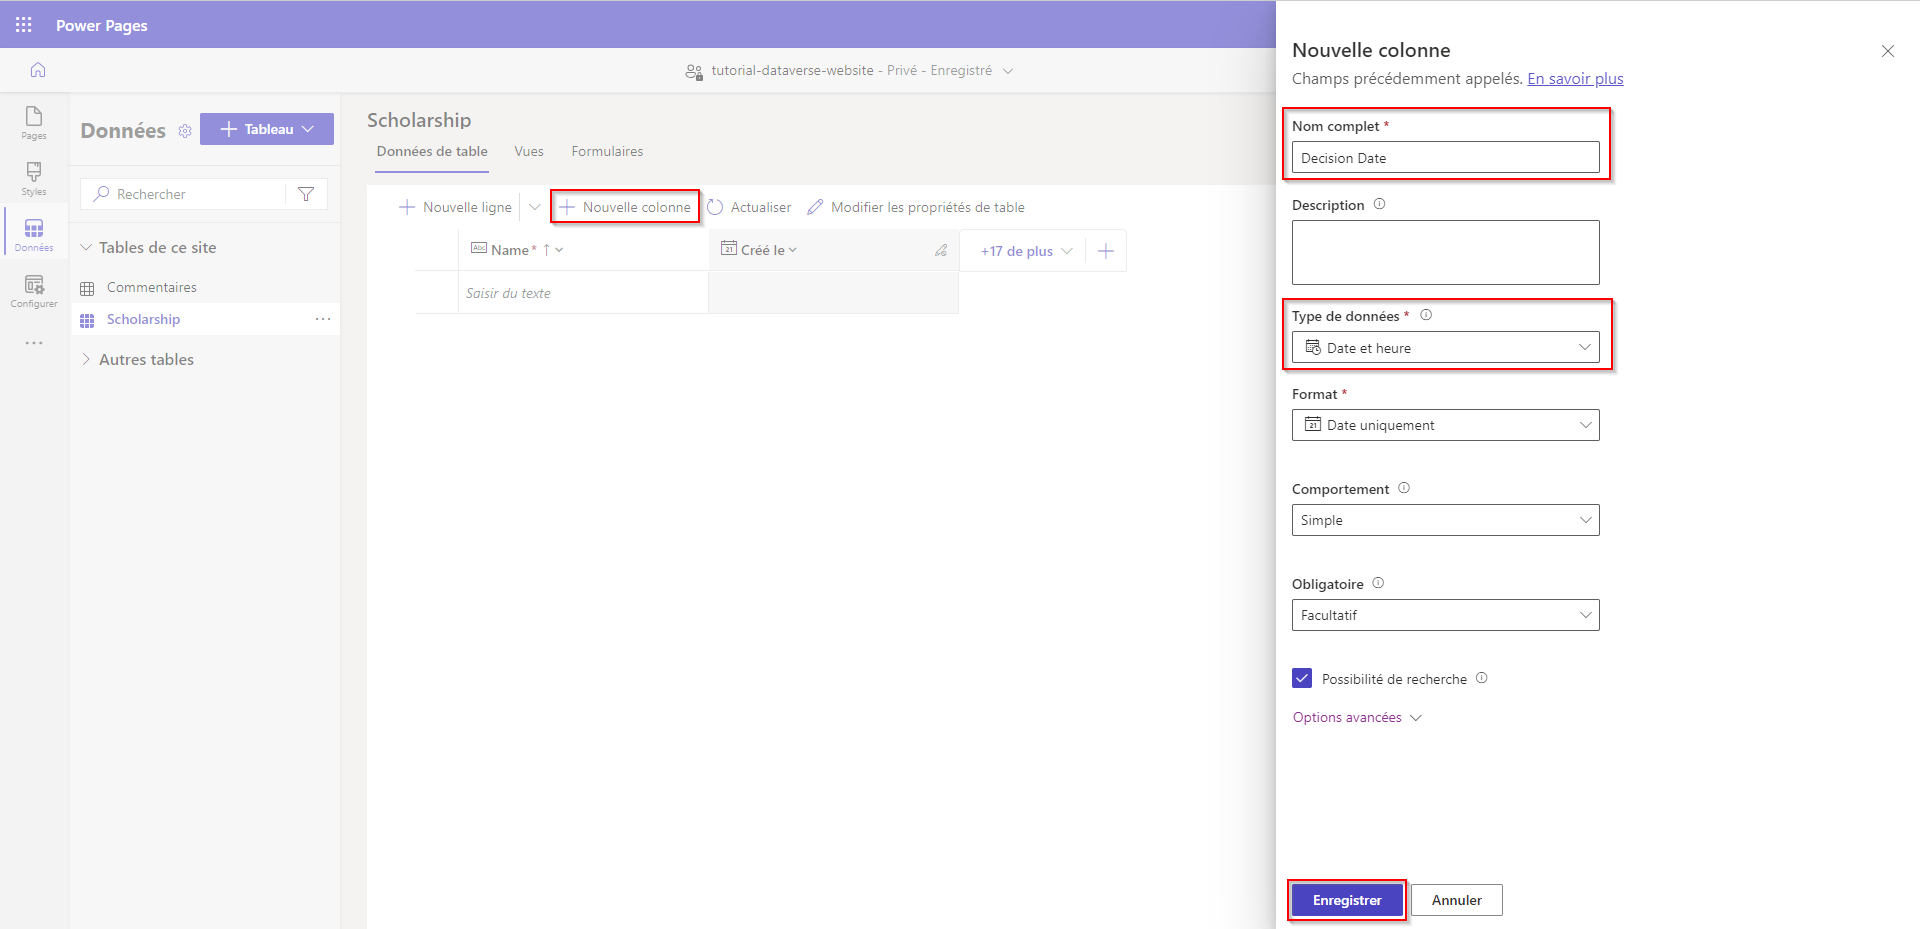This screenshot has height=929, width=1920.
Task: Open the En savoir plus link
Action: tap(1575, 78)
